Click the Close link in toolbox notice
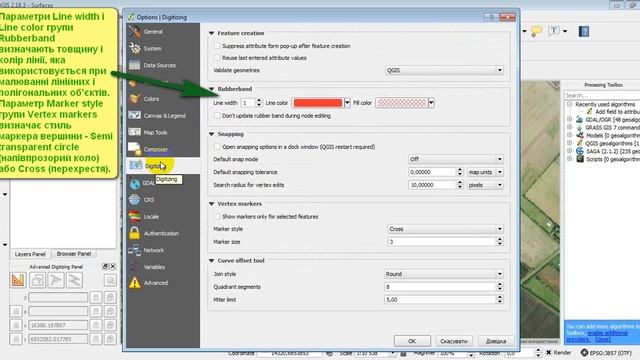This screenshot has width=640, height=360. click(x=602, y=340)
